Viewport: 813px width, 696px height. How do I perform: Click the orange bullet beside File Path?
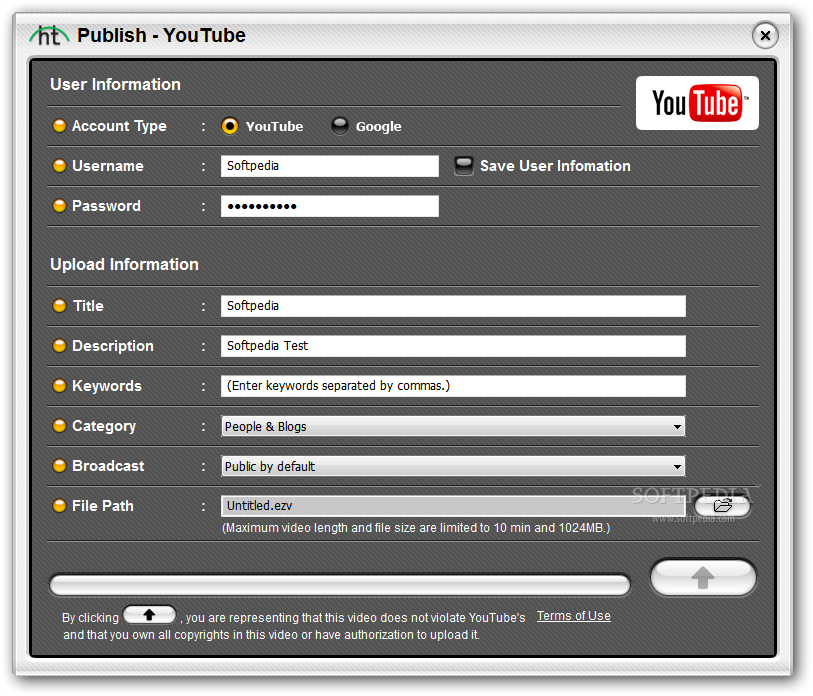point(60,505)
